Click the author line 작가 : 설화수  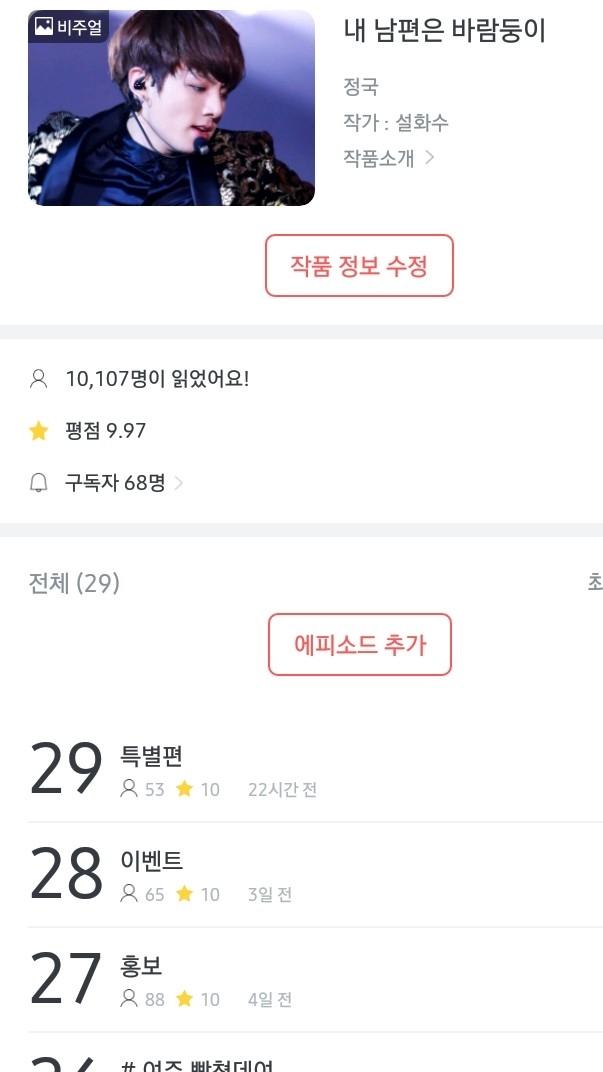(x=396, y=123)
